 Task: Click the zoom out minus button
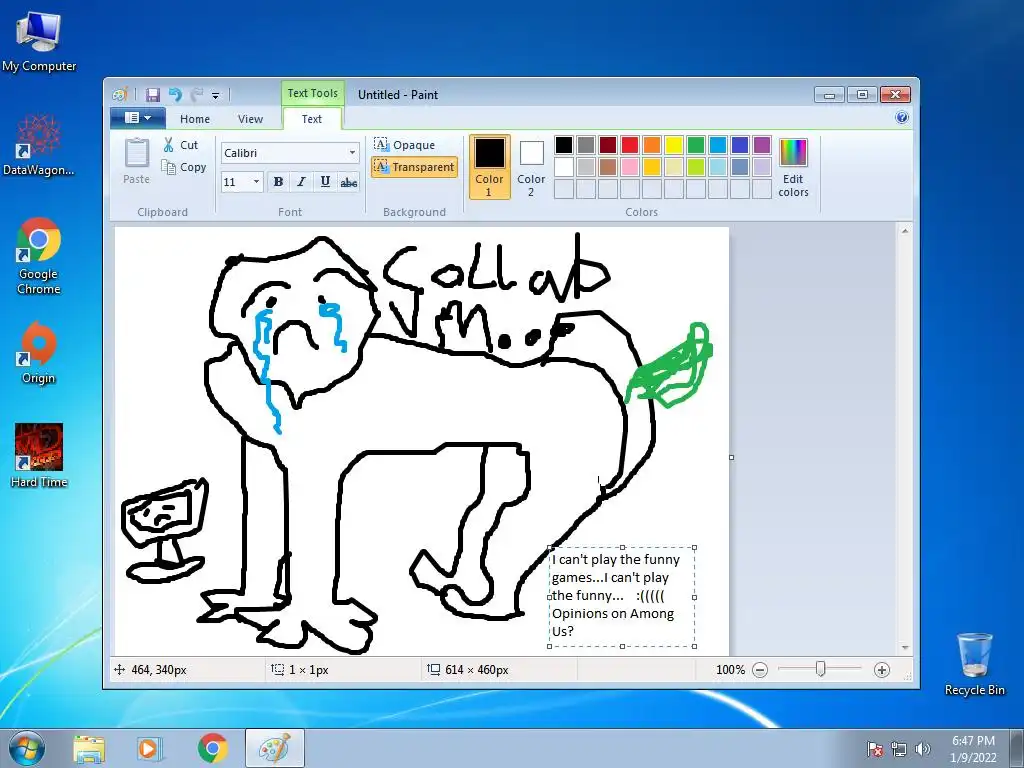[x=760, y=669]
